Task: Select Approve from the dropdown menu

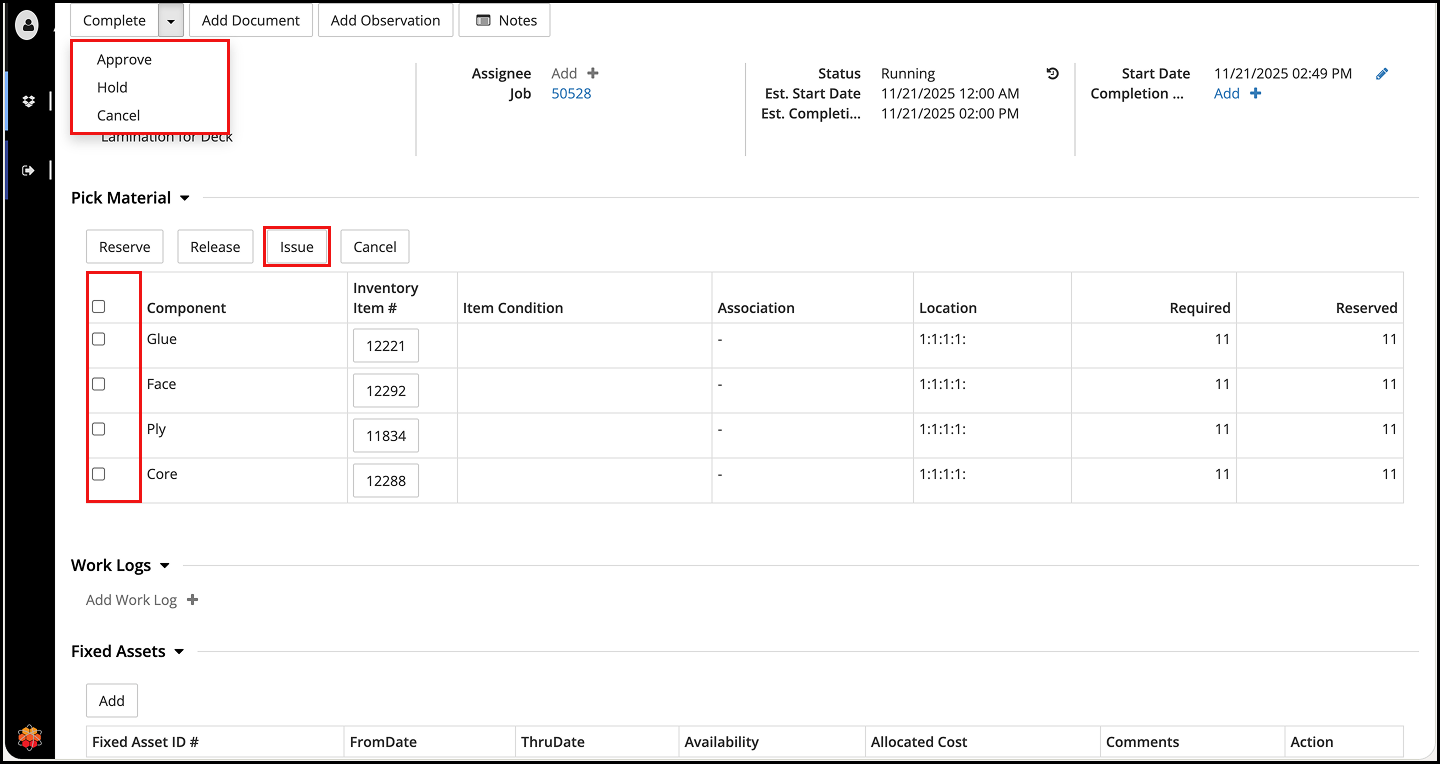Action: [124, 60]
